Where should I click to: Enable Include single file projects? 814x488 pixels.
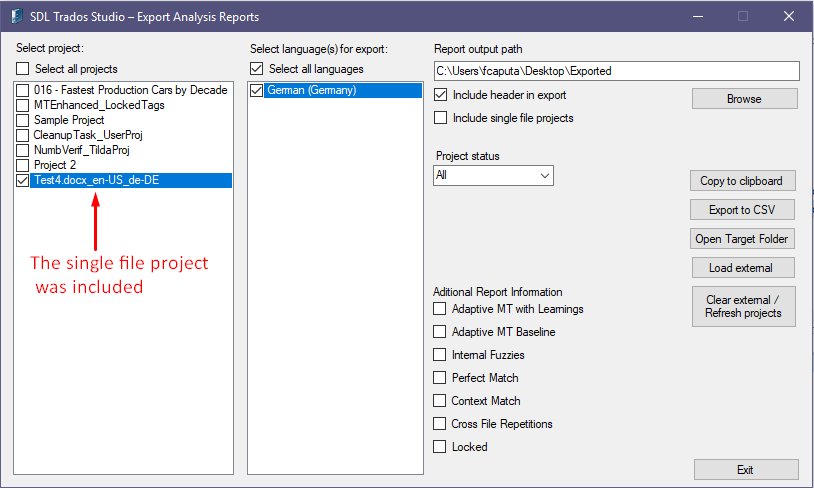tap(440, 118)
